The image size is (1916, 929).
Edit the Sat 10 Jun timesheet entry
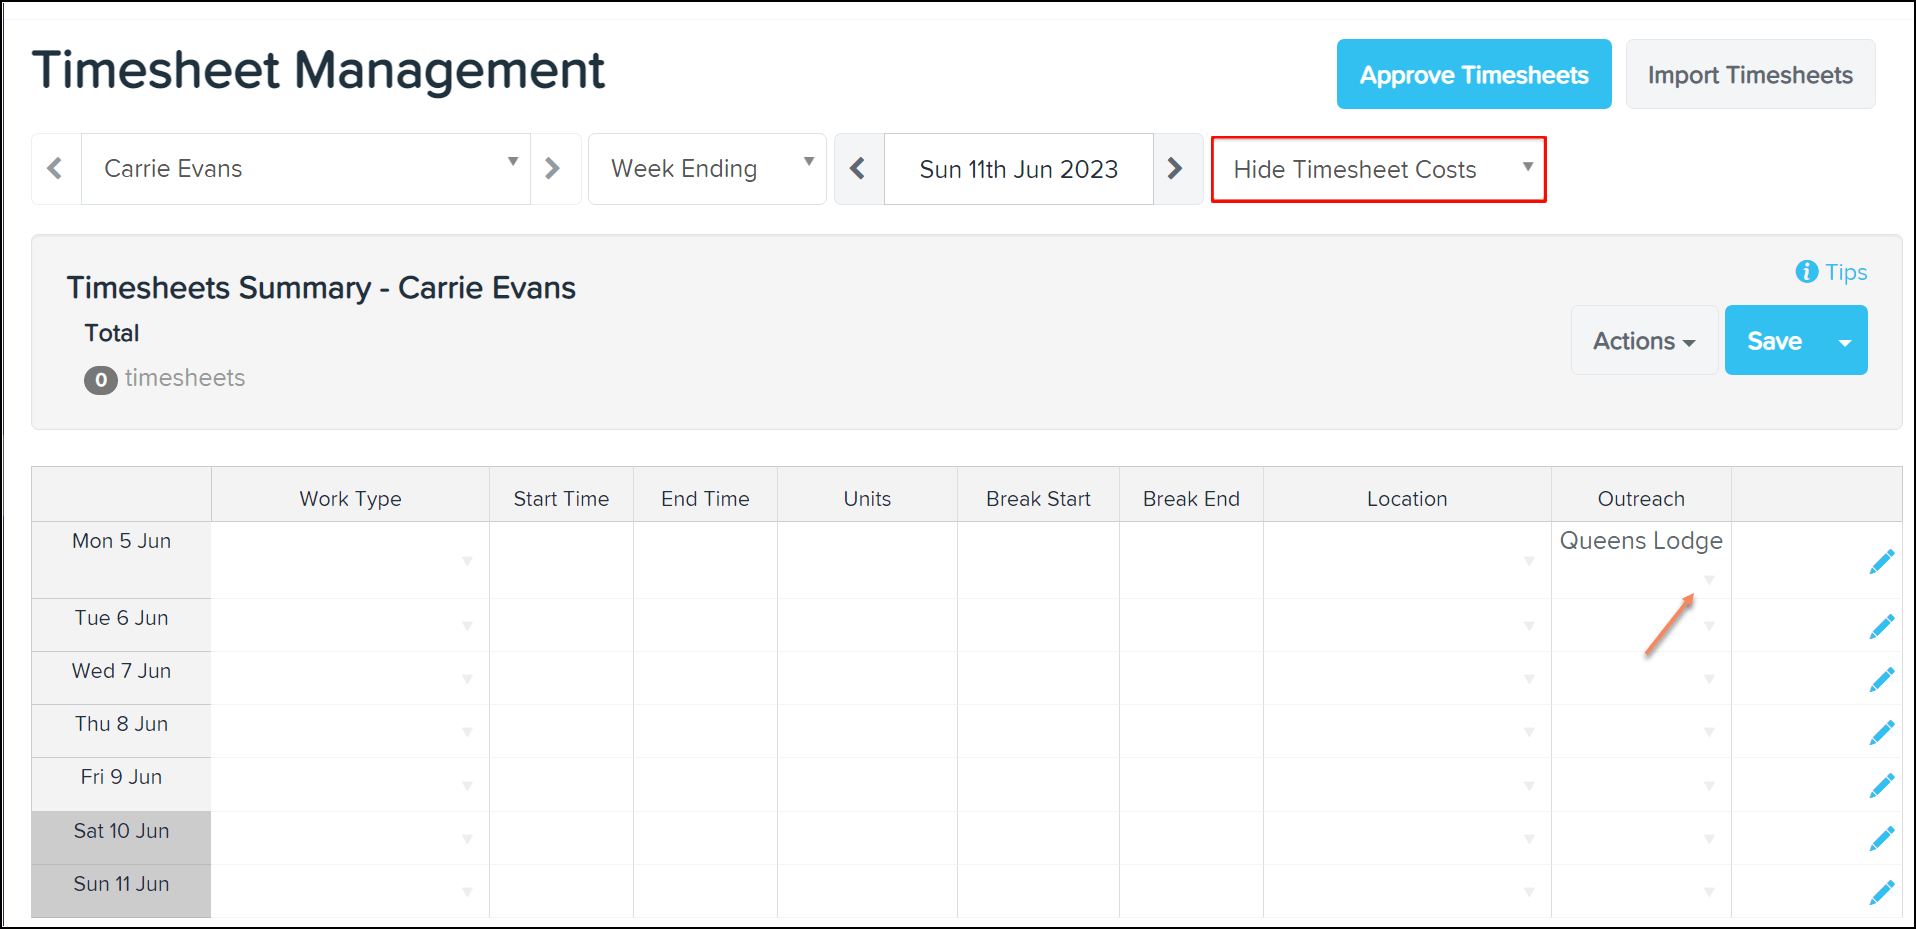(1881, 838)
